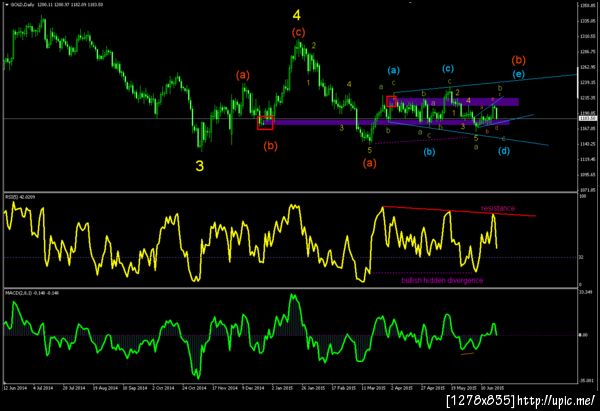Screen dimensions: 600x411
Task: Select the blue '(d)' wave label
Action: (x=504, y=151)
